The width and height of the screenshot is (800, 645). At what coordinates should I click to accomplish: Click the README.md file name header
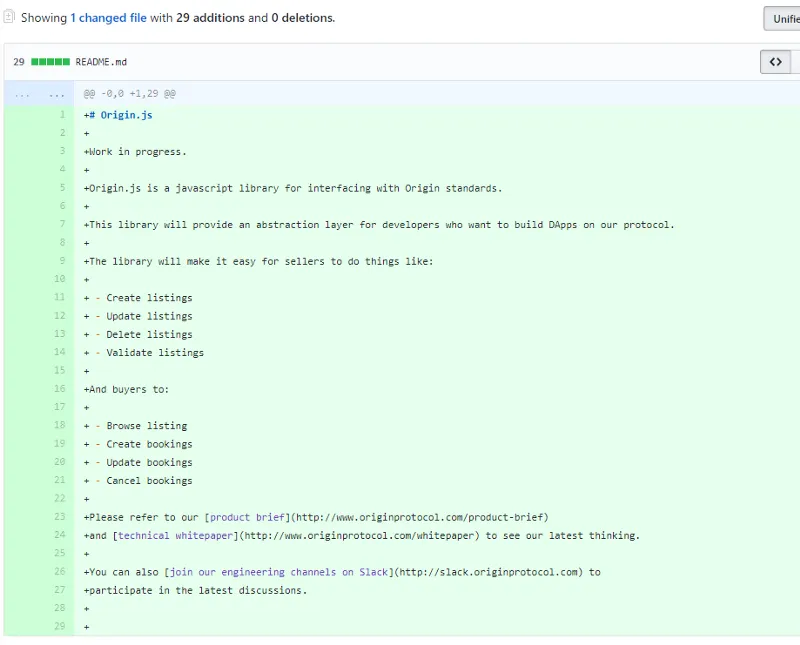tap(101, 62)
